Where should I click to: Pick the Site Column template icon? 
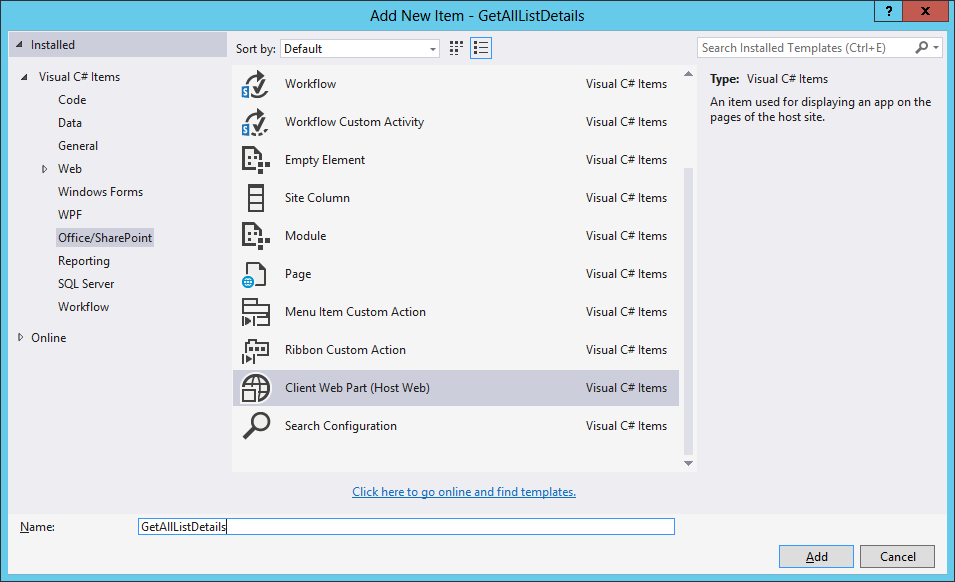[255, 198]
